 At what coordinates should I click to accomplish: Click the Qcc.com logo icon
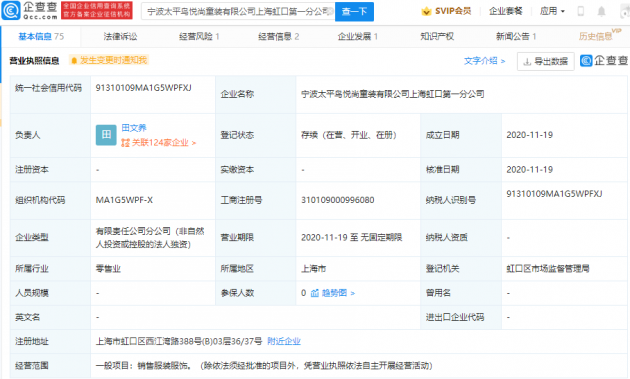point(11,10)
